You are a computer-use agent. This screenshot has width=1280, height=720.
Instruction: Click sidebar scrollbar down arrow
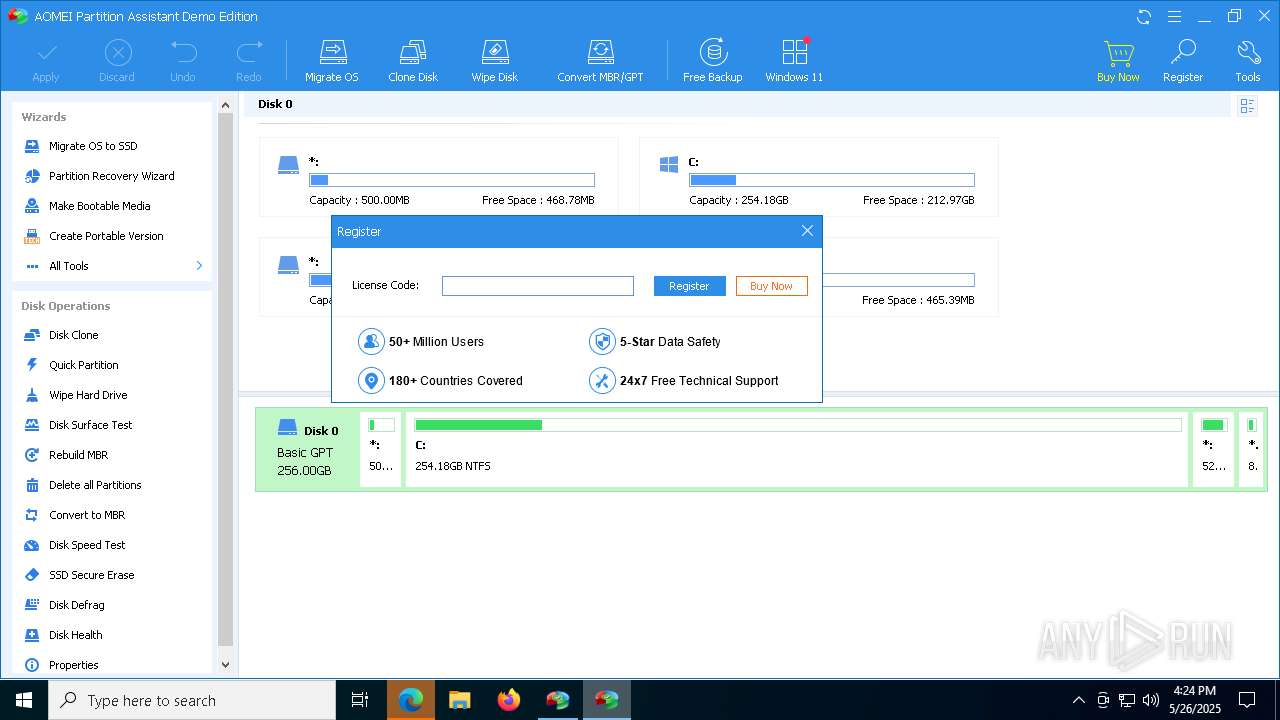point(225,664)
